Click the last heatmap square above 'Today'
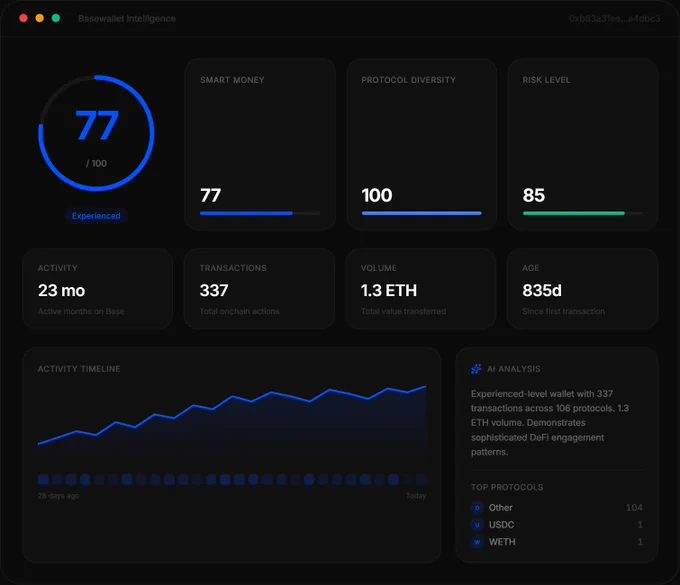The image size is (680, 585). (x=421, y=479)
